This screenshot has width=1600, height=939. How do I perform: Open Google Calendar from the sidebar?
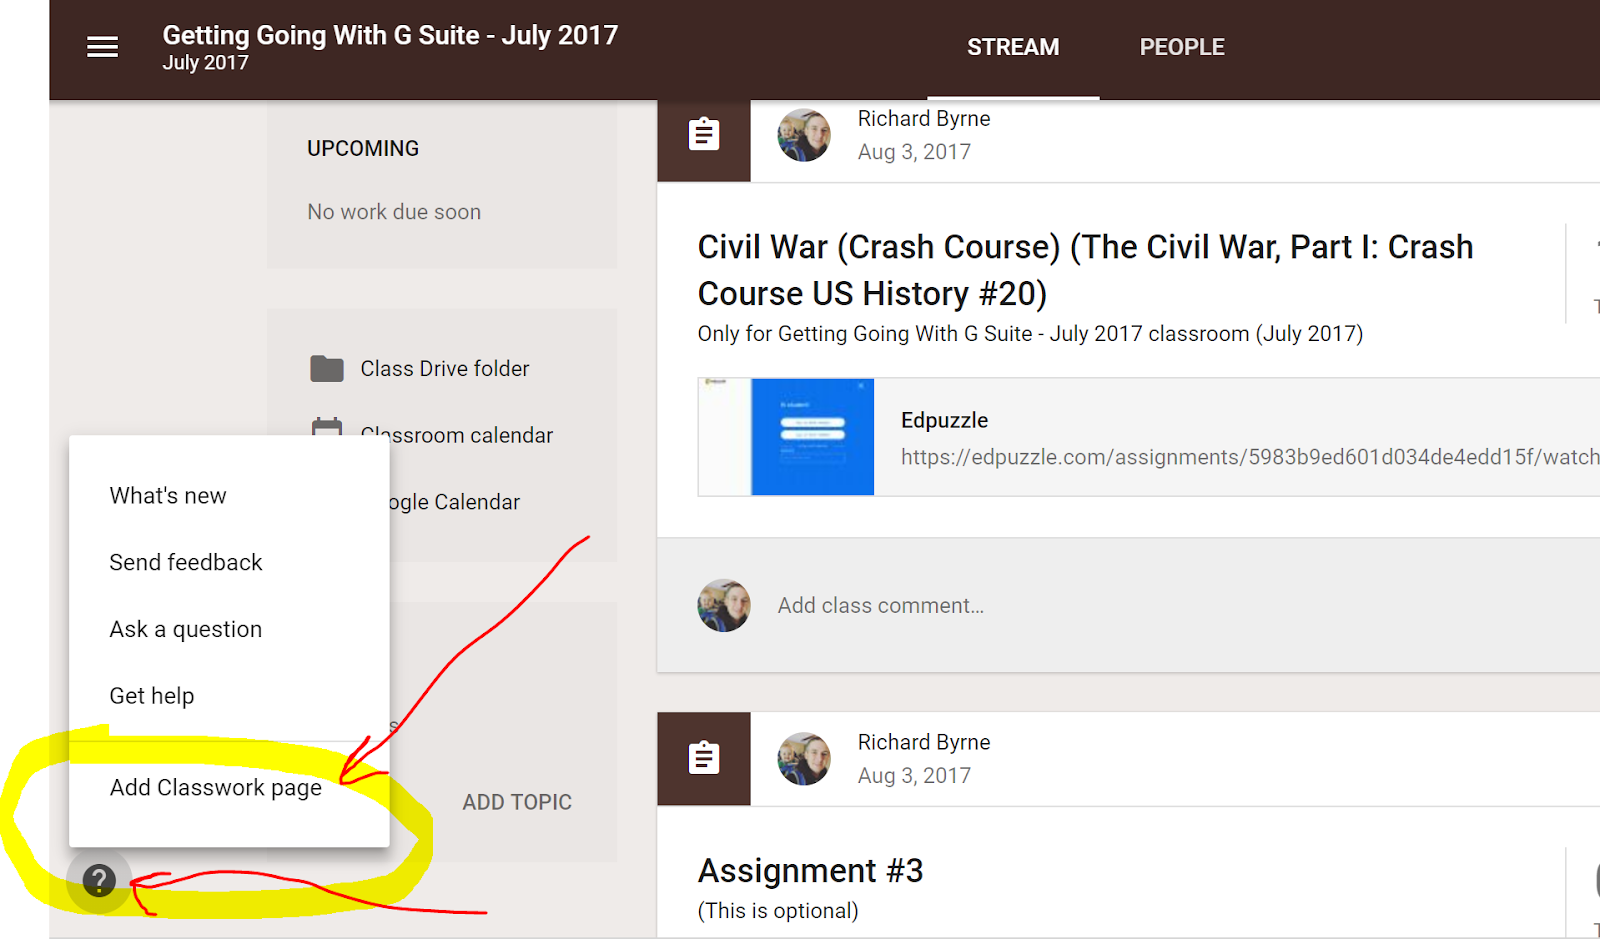455,501
